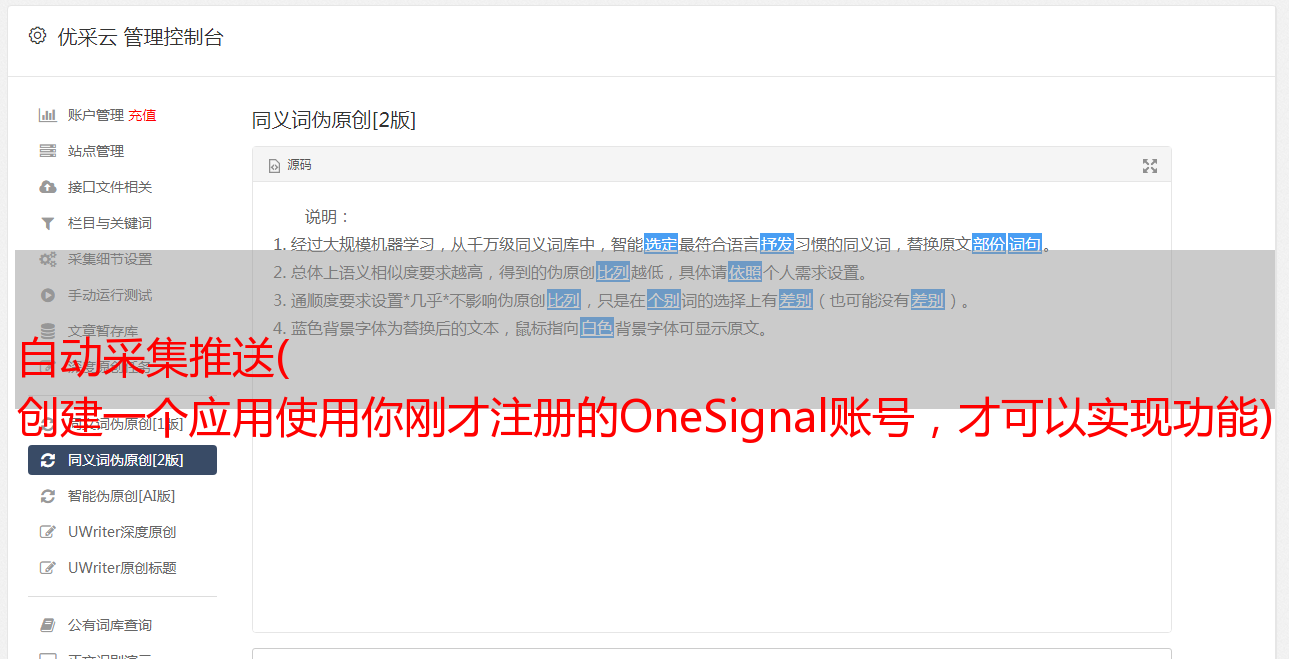The width and height of the screenshot is (1289, 659).
Task: Click the cloud upload icon for 接口文件相关
Action: (x=47, y=187)
